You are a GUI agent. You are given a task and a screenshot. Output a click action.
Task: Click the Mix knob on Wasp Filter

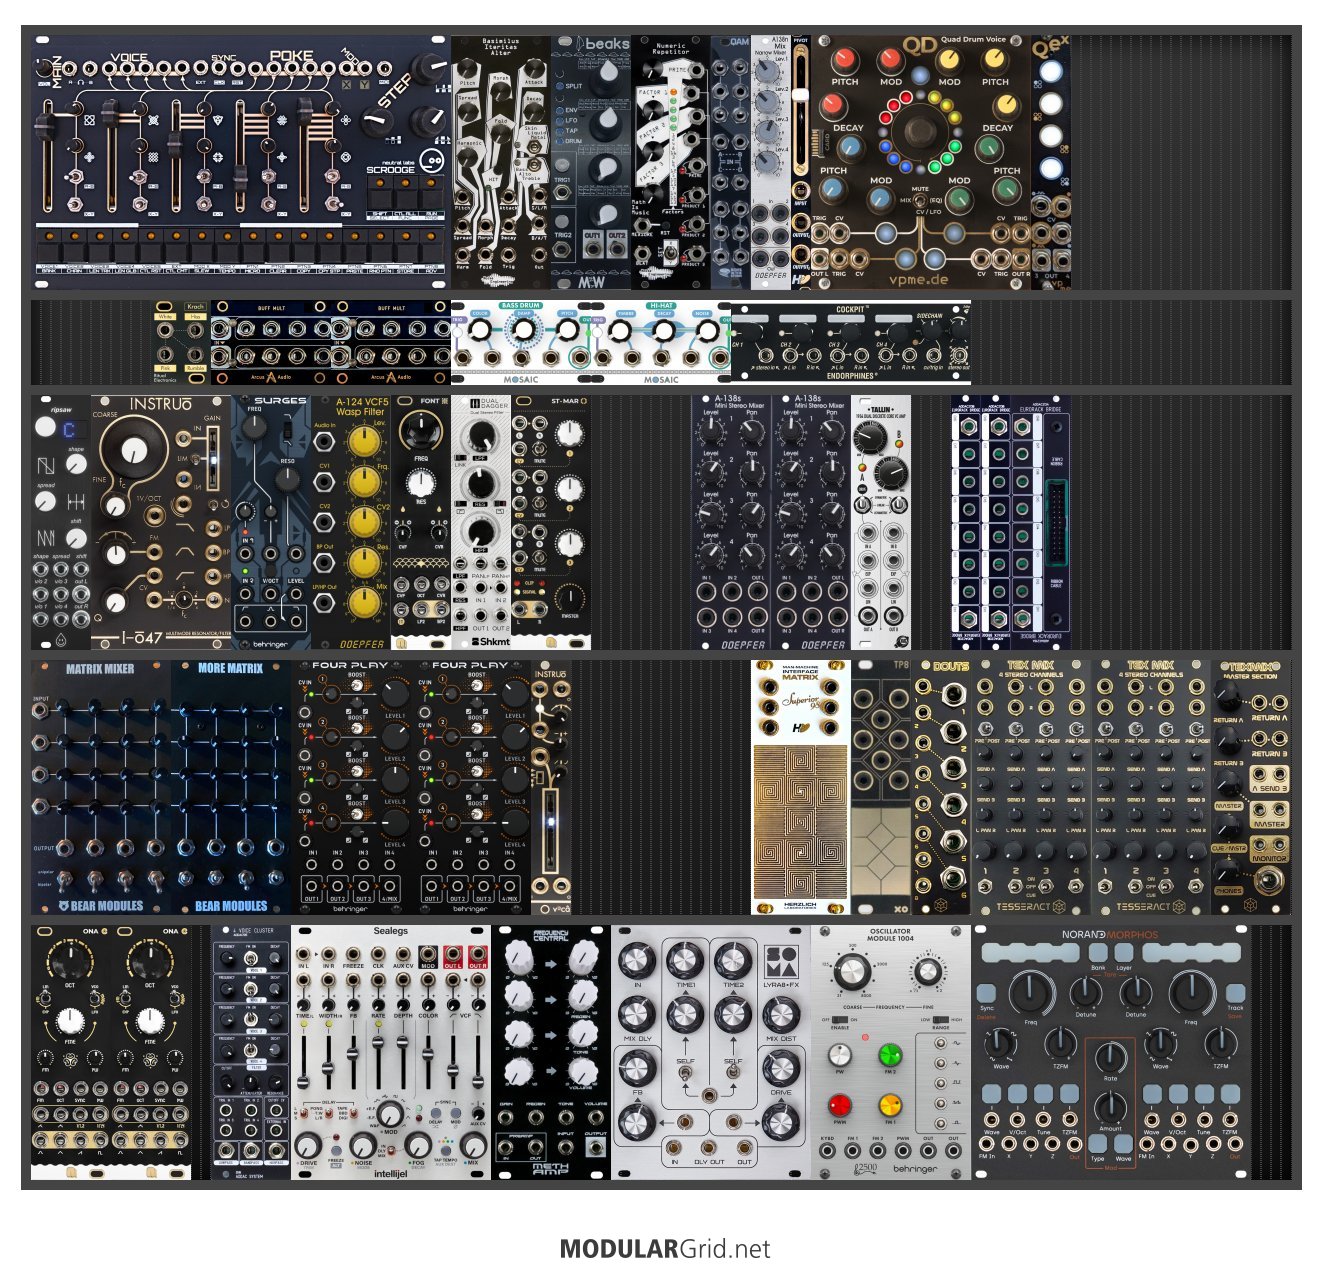point(365,601)
